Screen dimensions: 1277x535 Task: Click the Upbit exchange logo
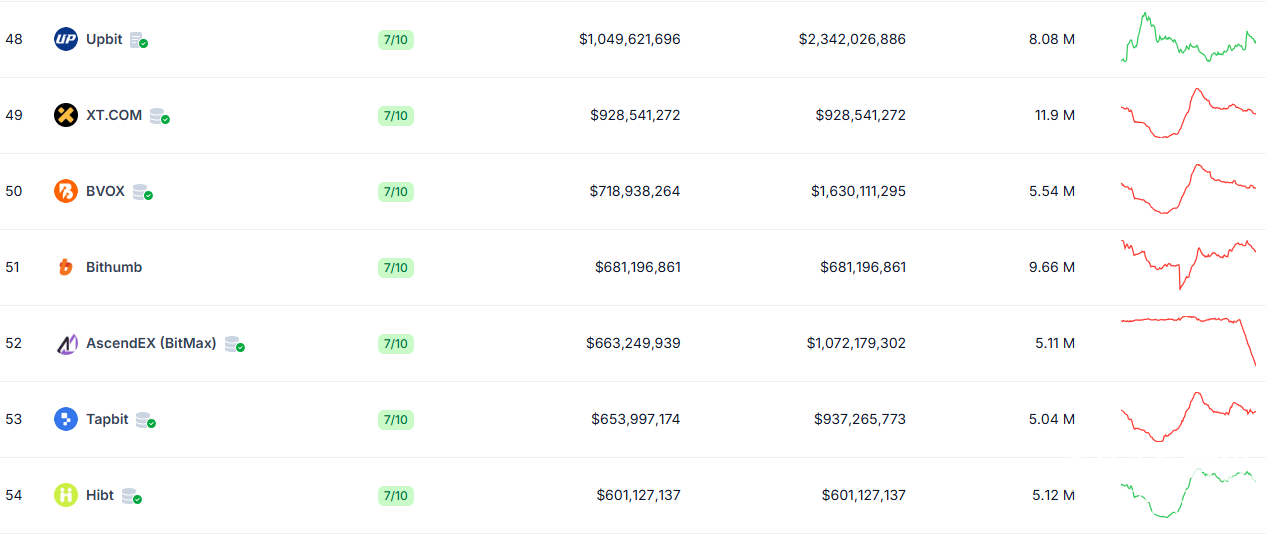[66, 40]
